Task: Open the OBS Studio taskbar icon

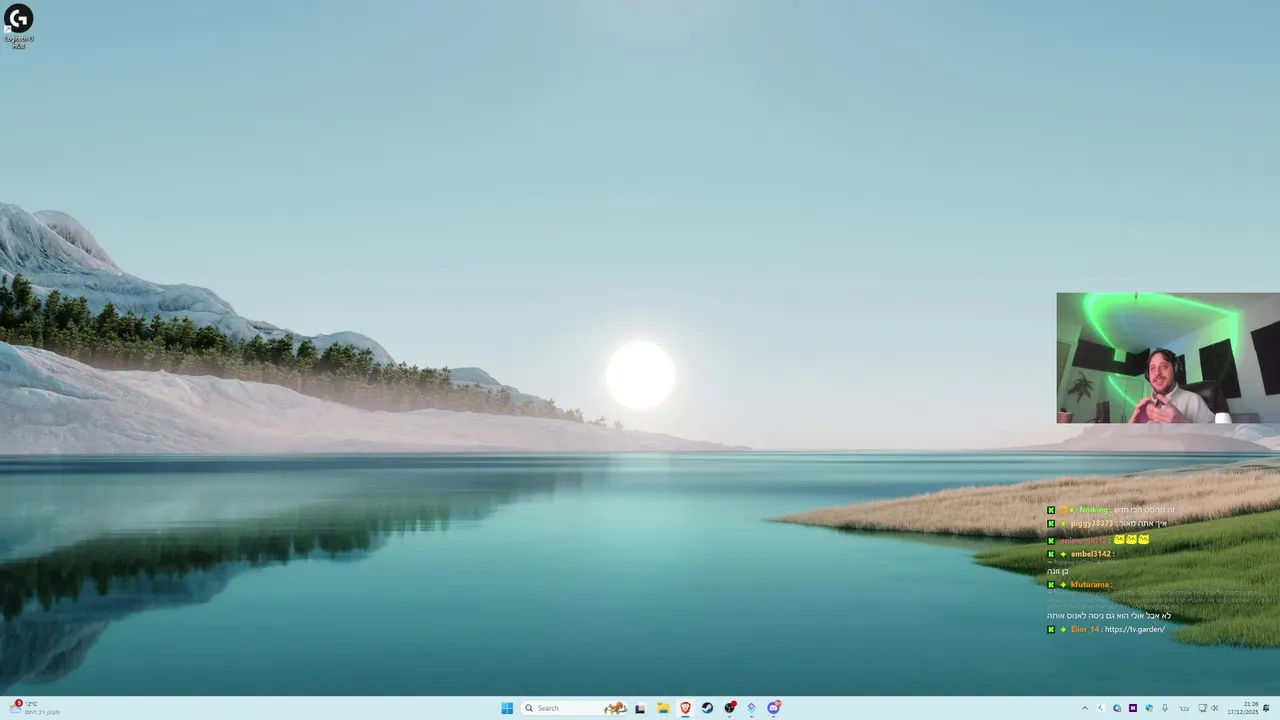Action: coord(730,708)
